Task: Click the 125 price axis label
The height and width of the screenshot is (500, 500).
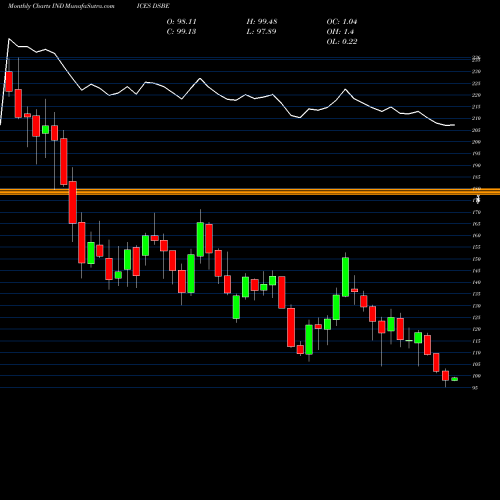Action: click(476, 318)
